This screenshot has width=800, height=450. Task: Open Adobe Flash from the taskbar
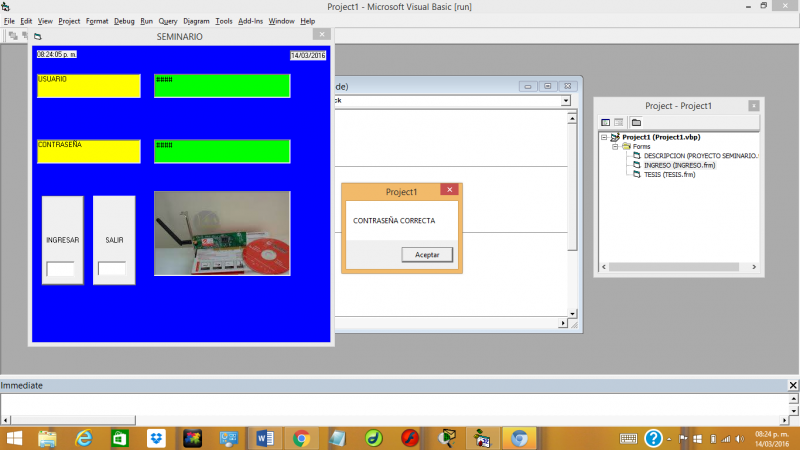(x=410, y=438)
